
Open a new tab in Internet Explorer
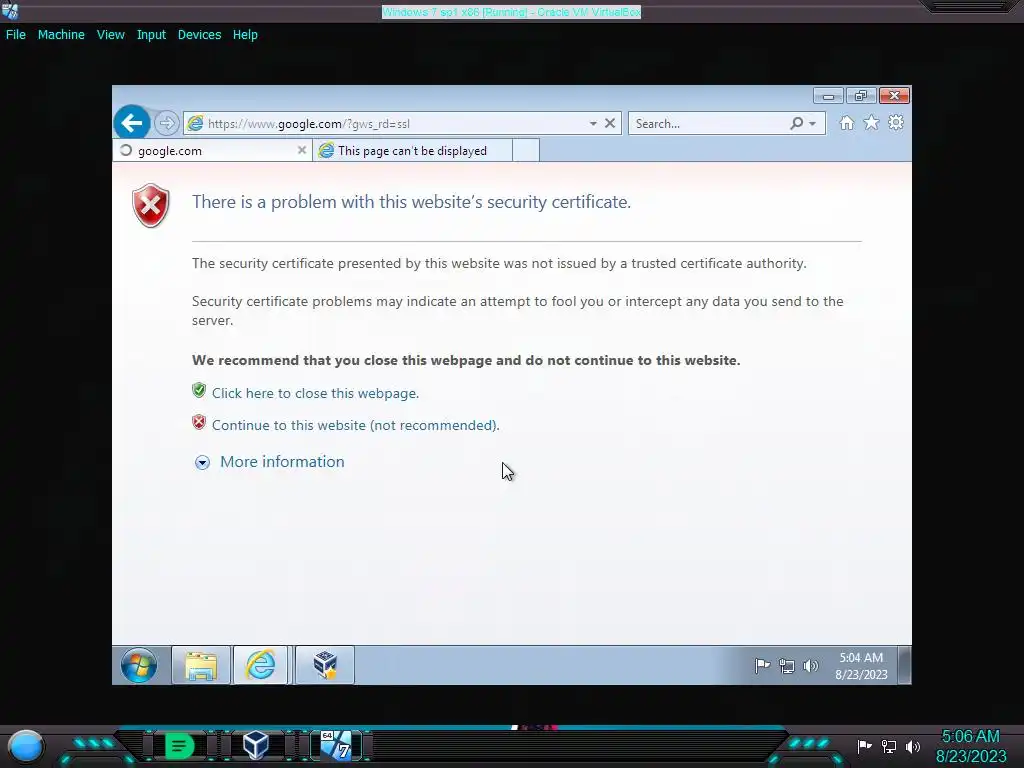526,150
